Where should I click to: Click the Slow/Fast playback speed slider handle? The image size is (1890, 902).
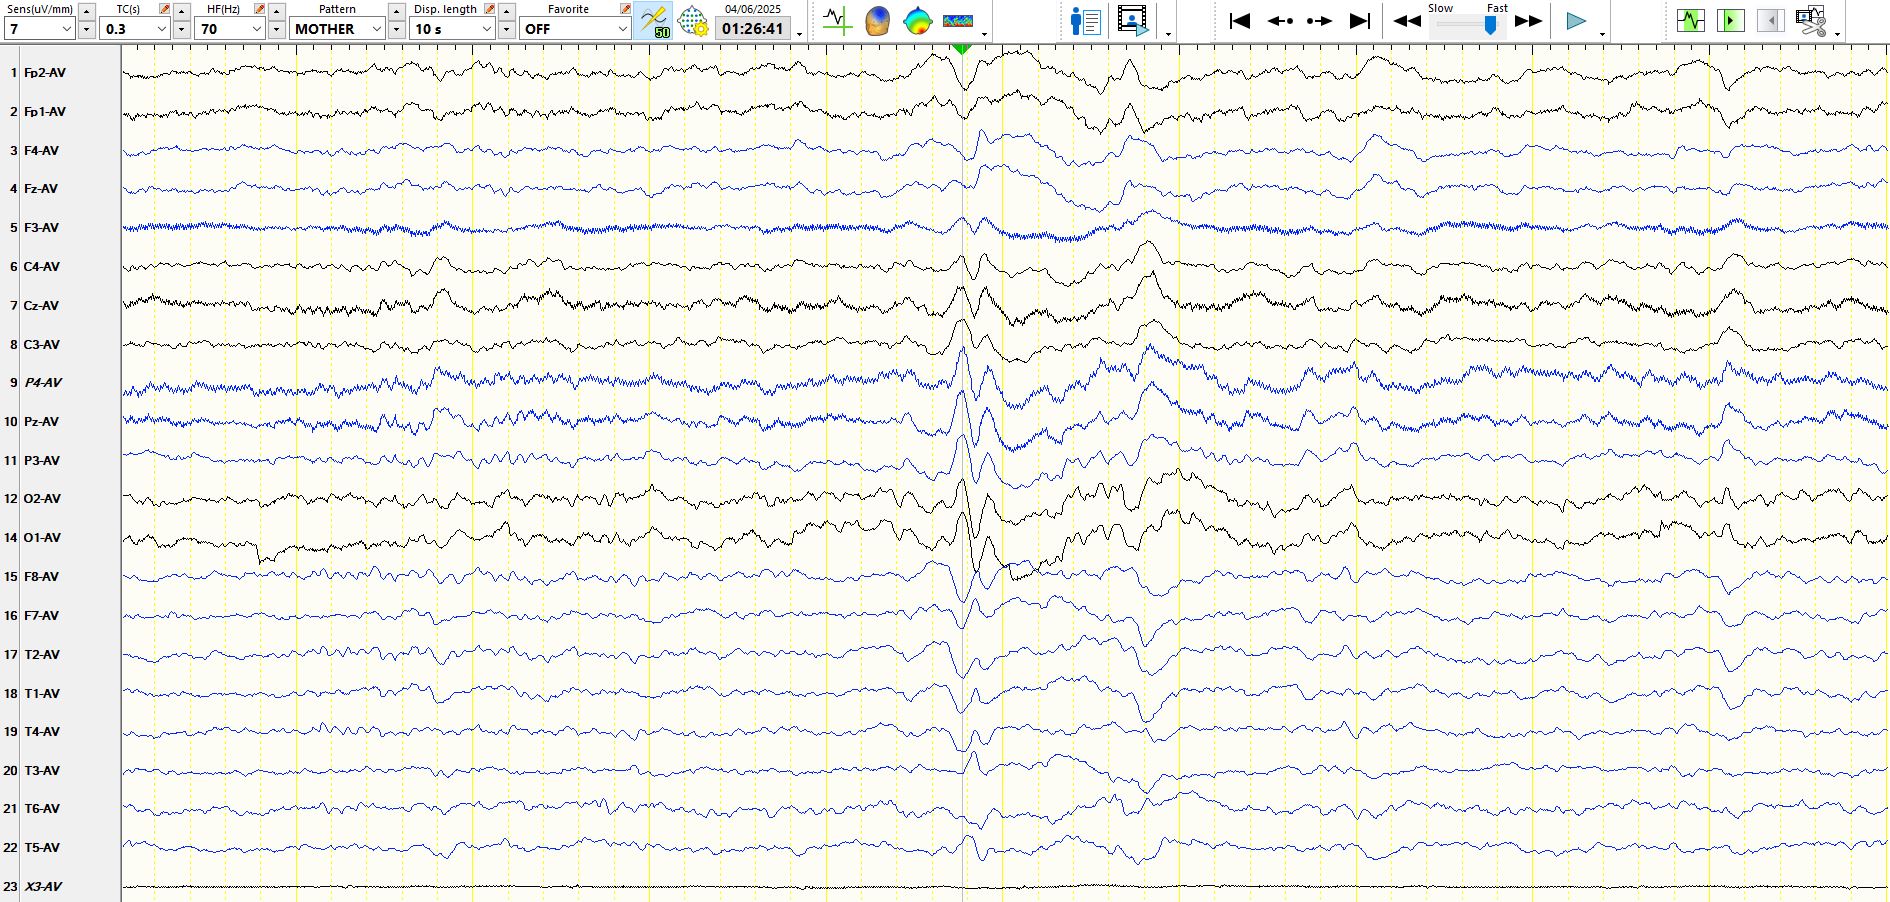click(1491, 25)
